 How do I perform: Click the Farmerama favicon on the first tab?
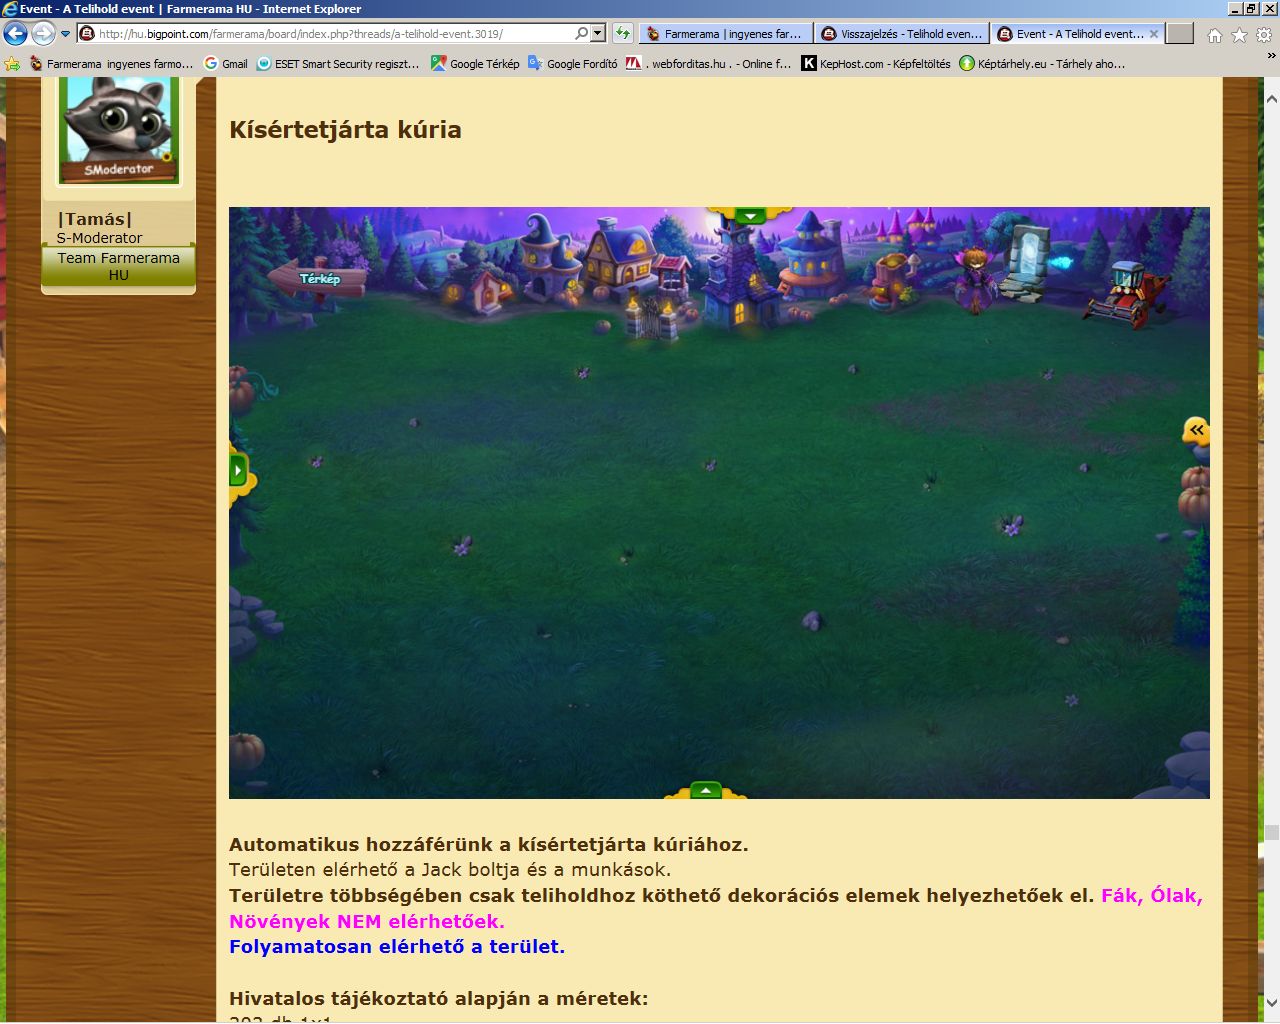click(x=654, y=34)
